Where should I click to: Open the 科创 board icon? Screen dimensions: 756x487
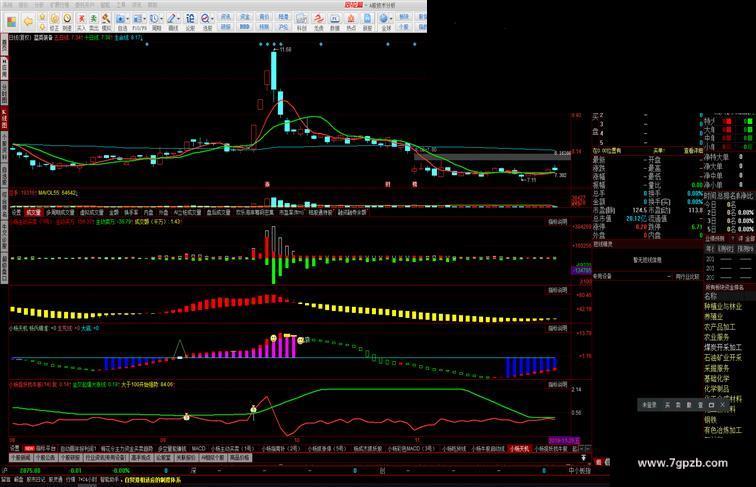pos(301,22)
